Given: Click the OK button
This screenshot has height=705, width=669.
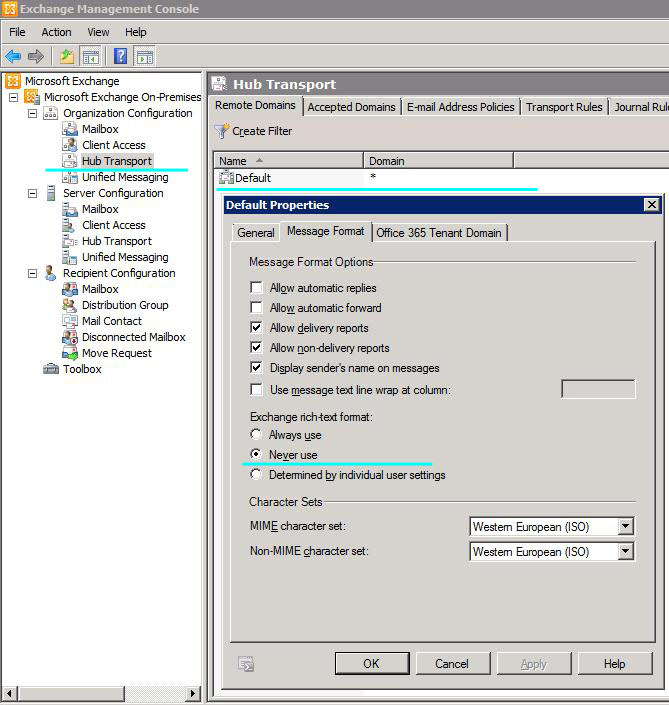Looking at the screenshot, I should click(372, 664).
